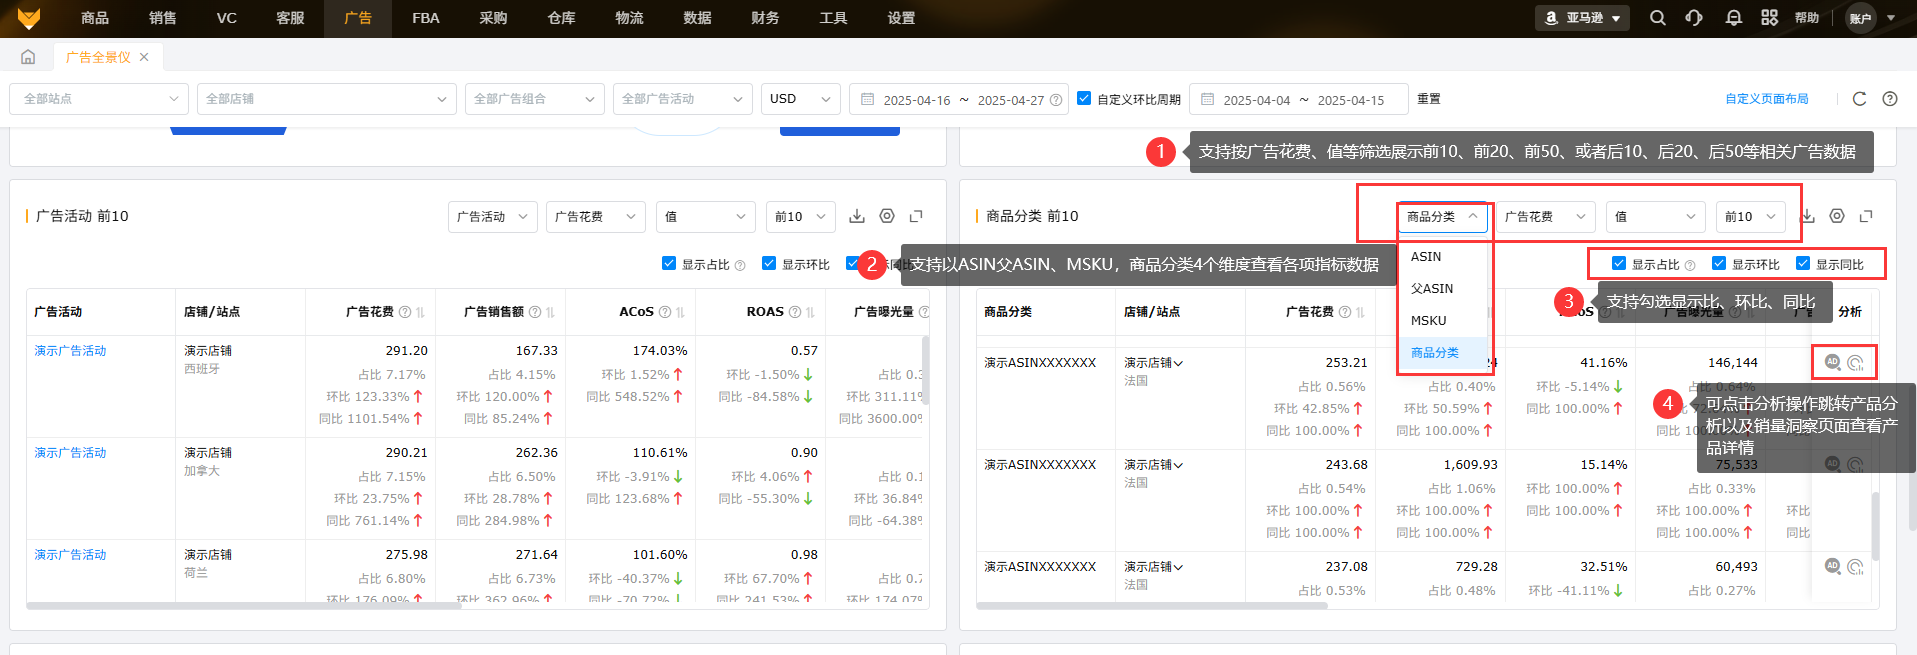Image resolution: width=1917 pixels, height=655 pixels.
Task: Open the notifications bell icon
Action: pos(1733,18)
